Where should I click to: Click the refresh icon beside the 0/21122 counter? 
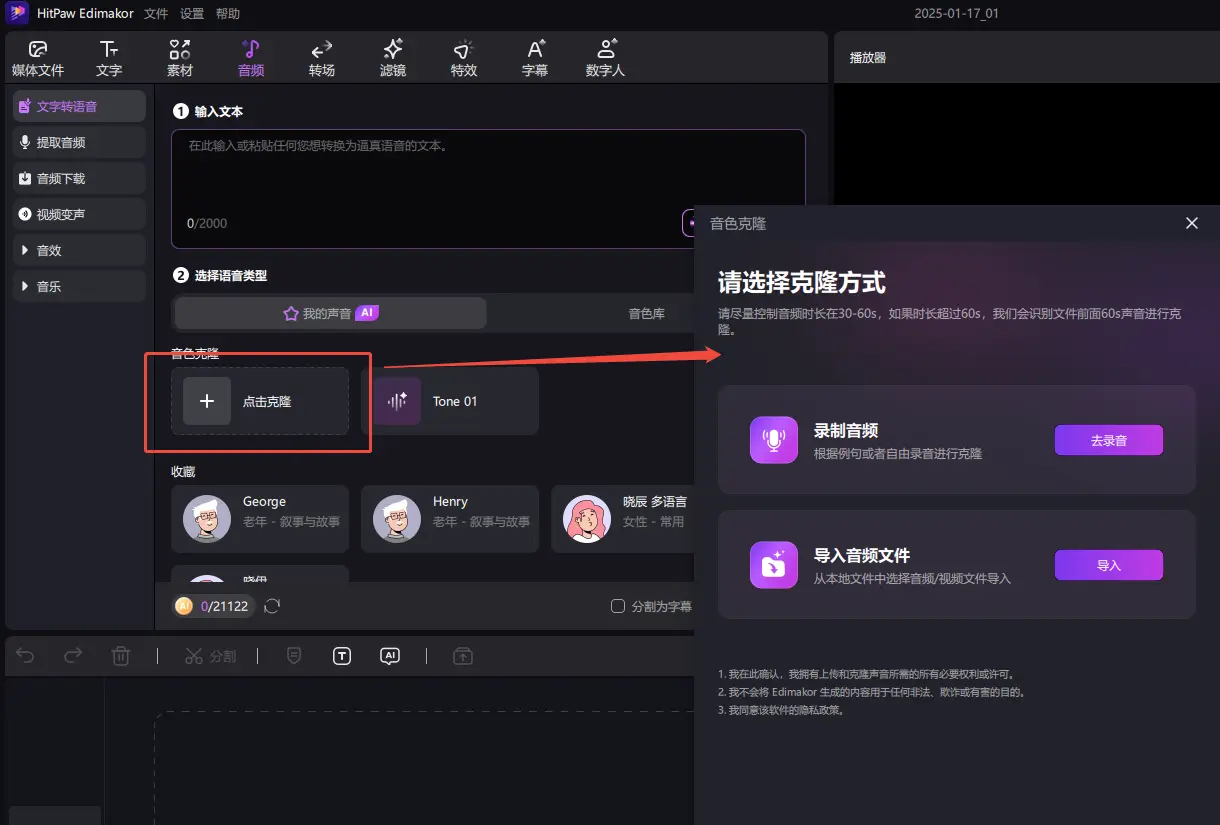272,606
